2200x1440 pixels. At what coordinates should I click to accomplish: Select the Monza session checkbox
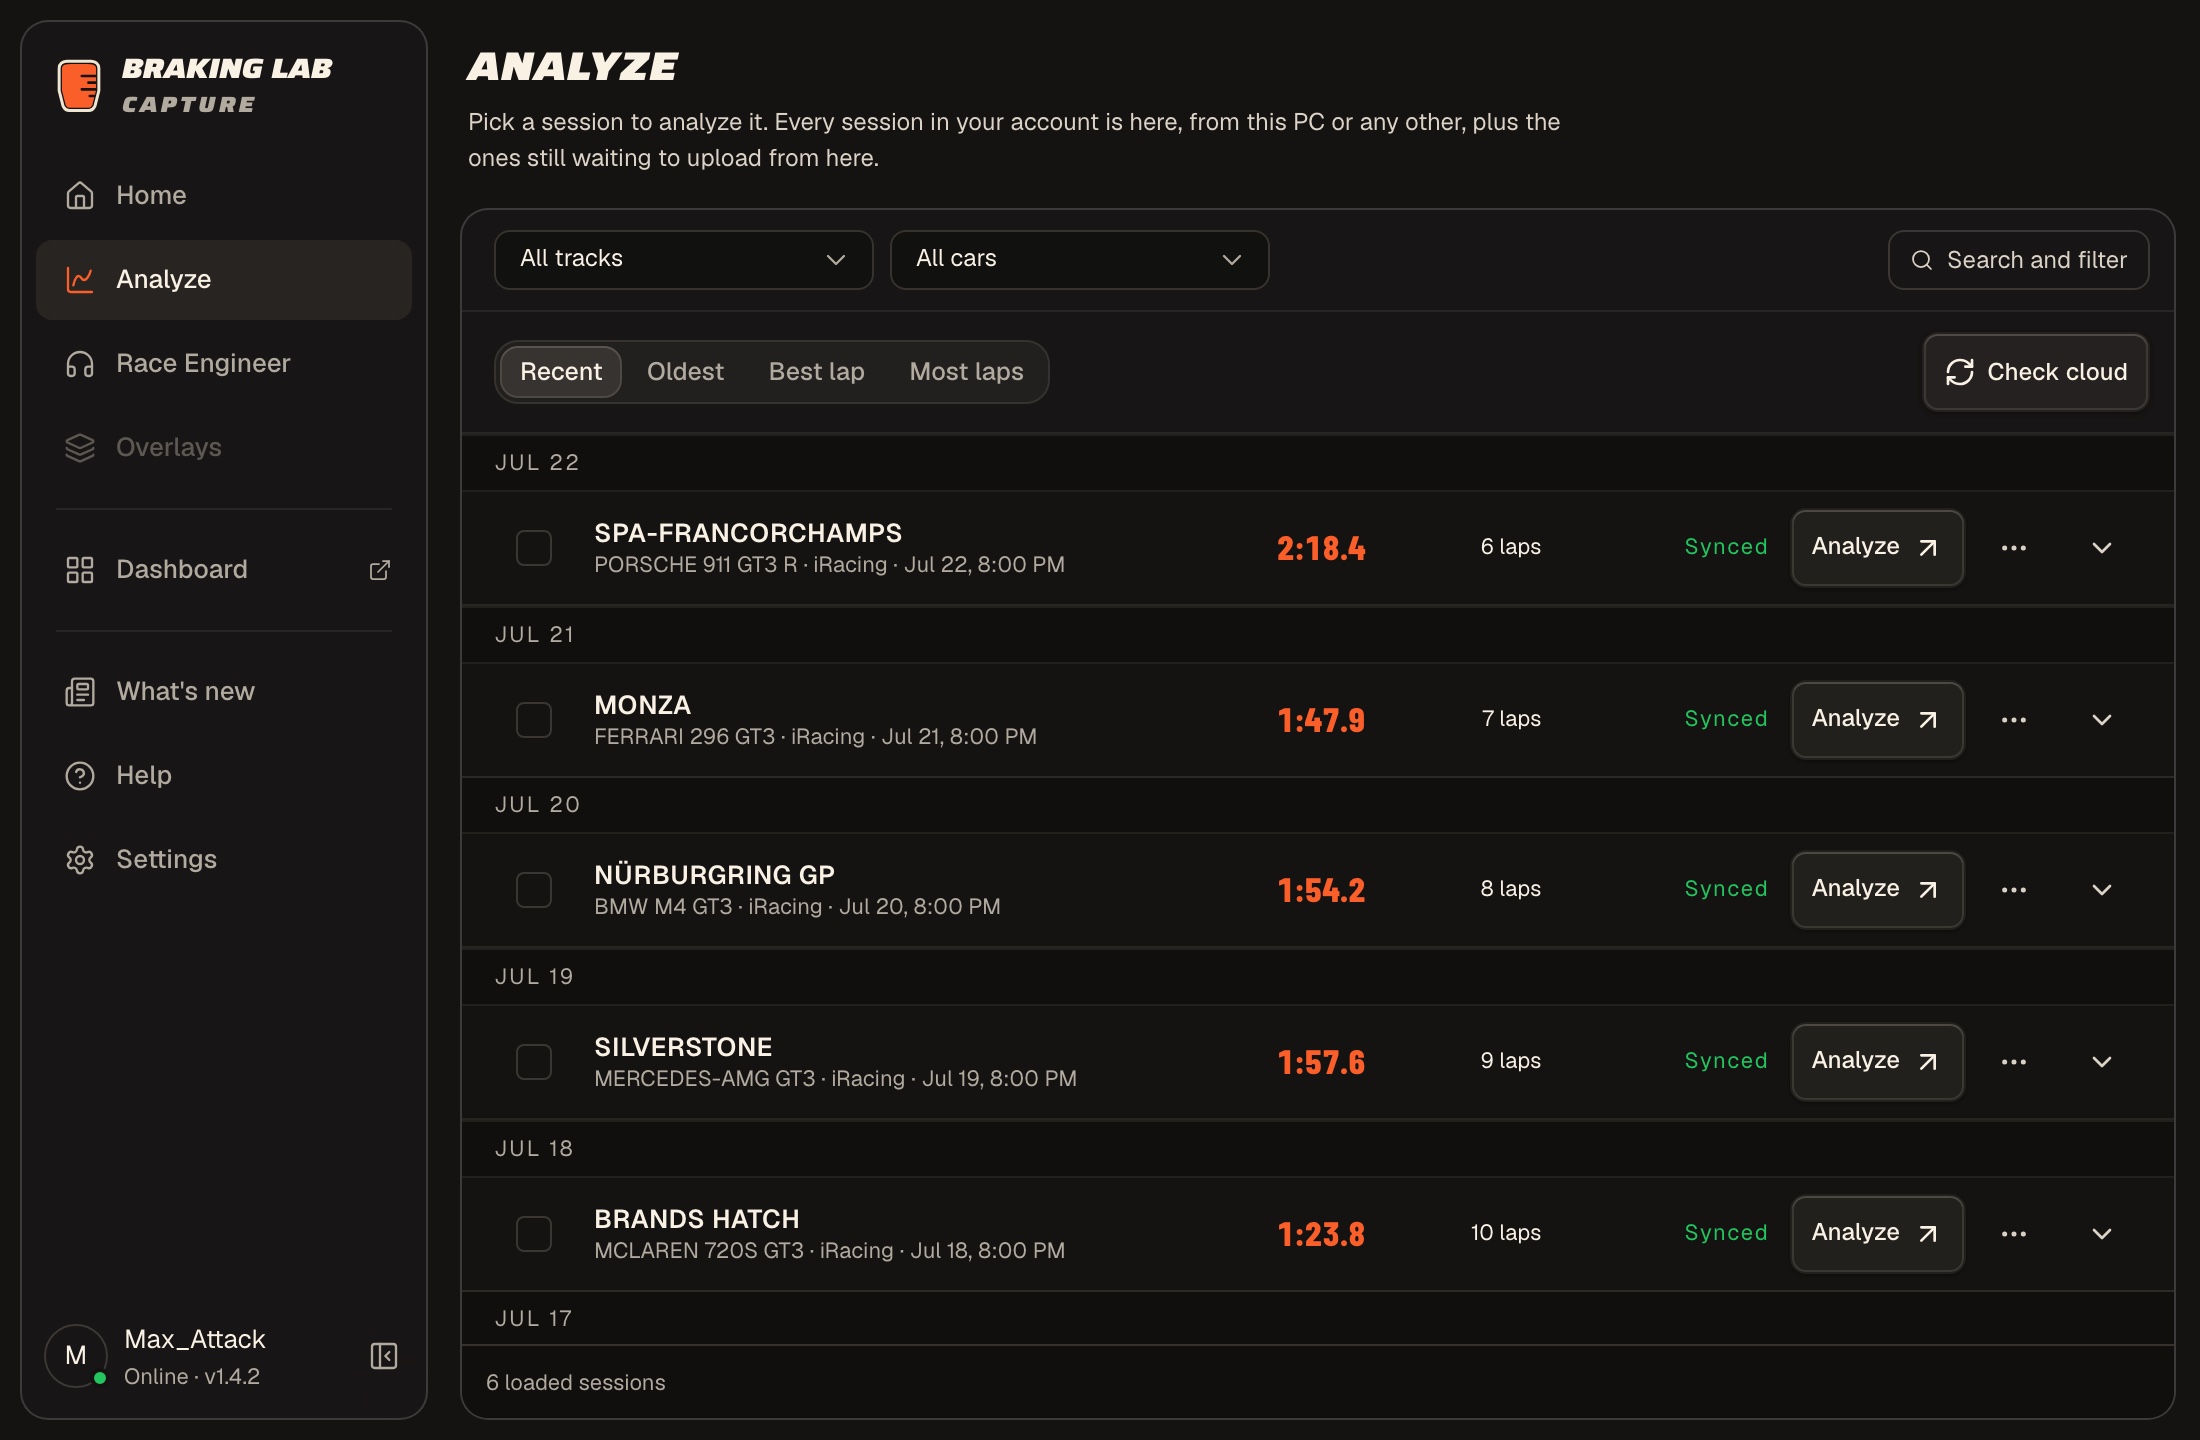[x=534, y=720]
